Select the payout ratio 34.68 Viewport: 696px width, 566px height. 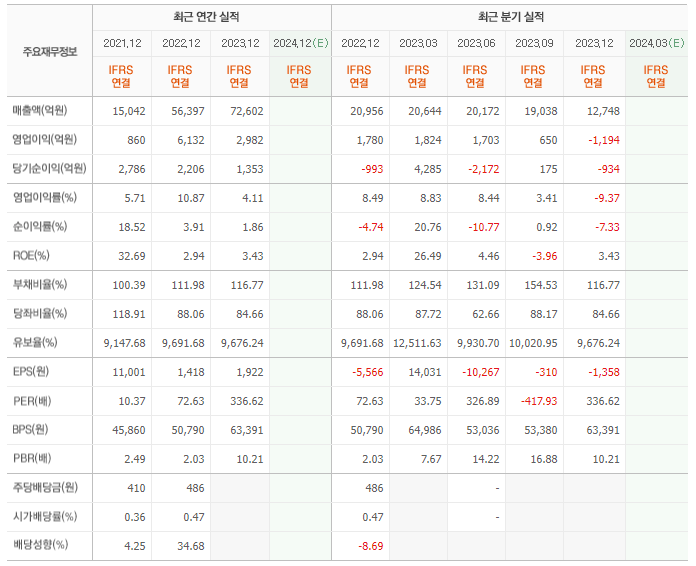pyautogui.click(x=191, y=546)
